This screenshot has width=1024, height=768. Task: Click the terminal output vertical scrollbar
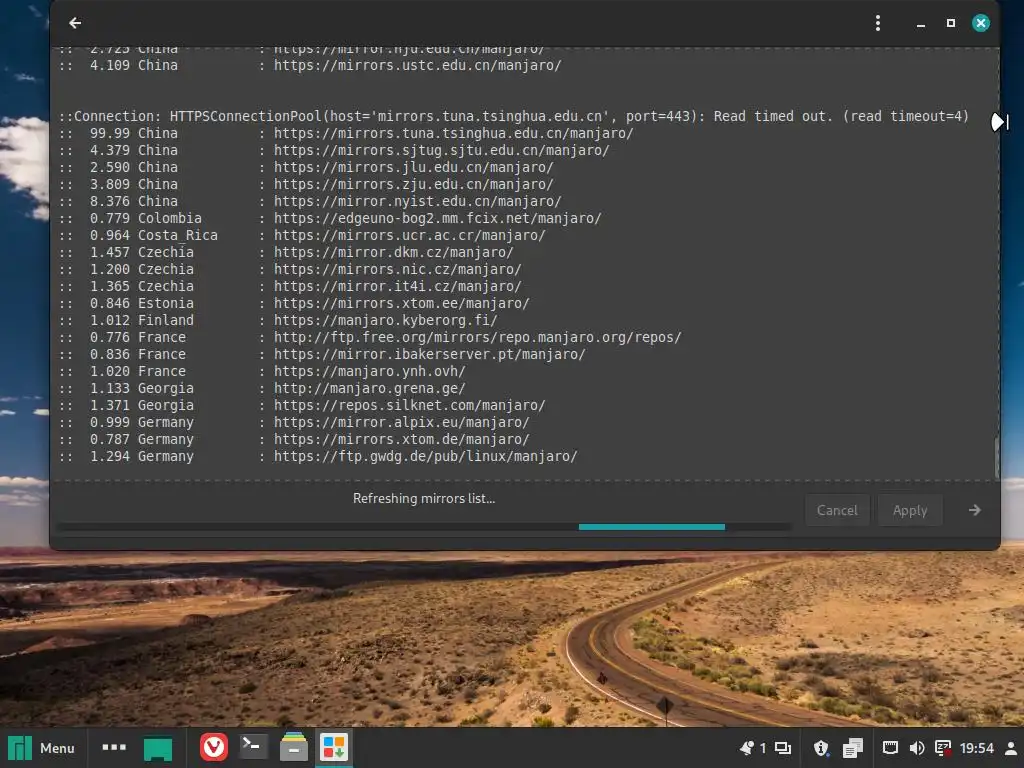(997, 457)
